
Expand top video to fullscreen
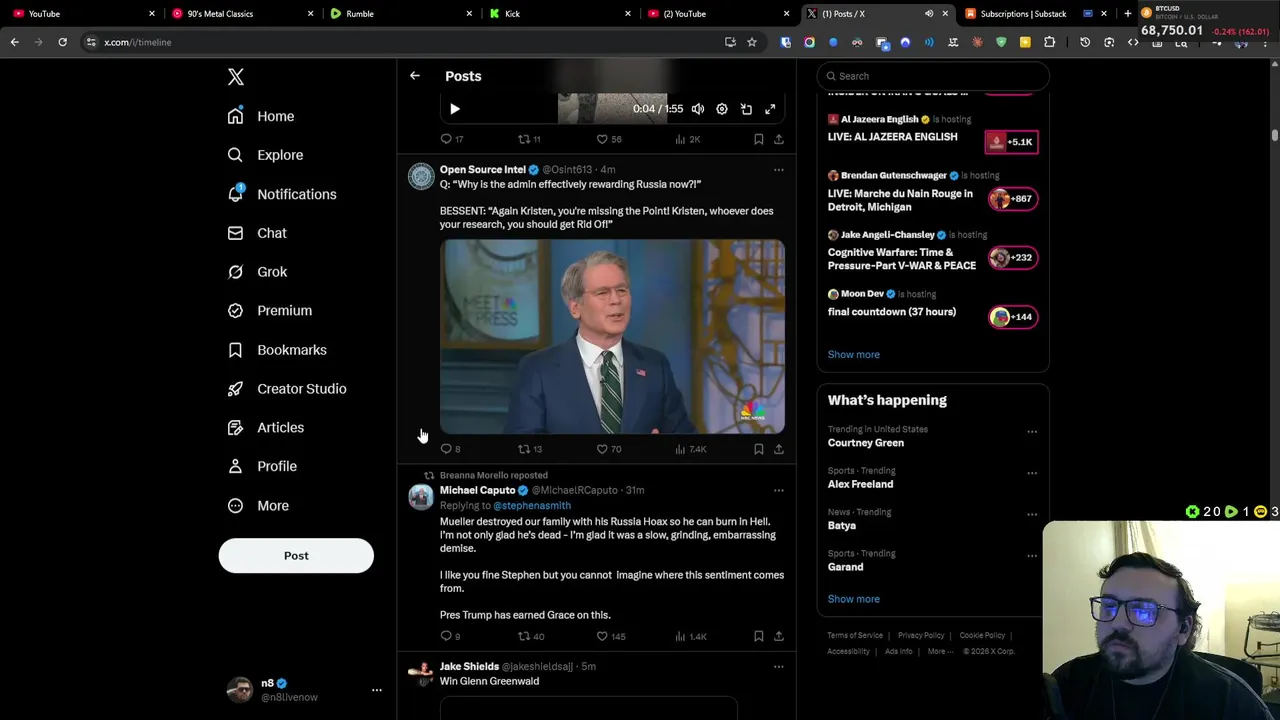coord(770,109)
